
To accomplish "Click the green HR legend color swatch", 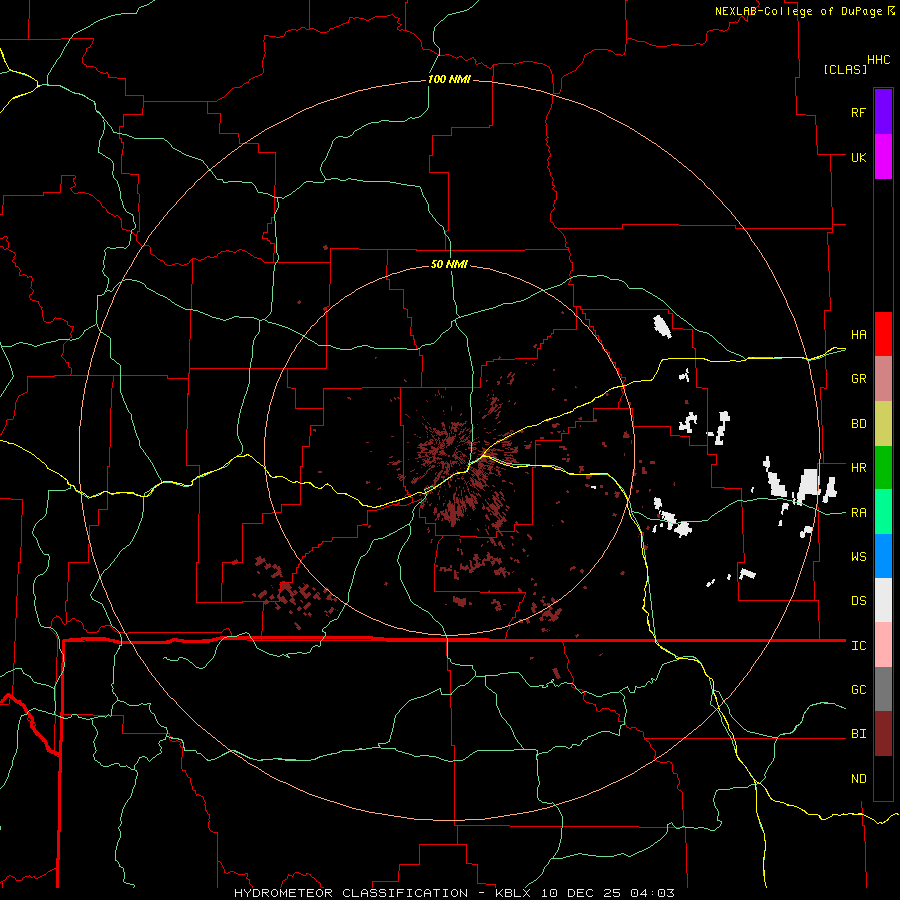I will tap(883, 467).
